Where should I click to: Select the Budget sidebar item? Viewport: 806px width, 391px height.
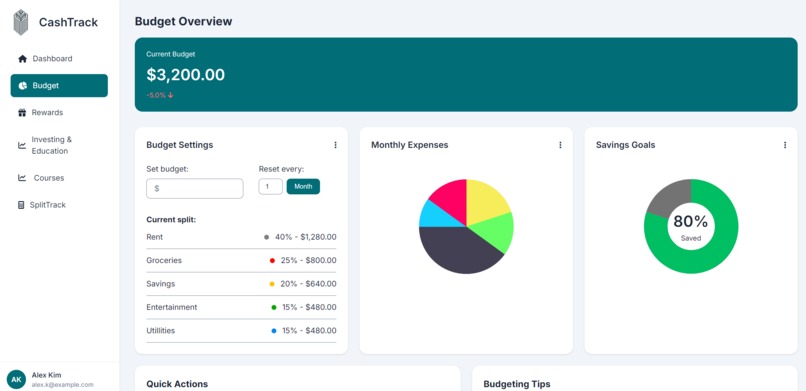click(59, 85)
